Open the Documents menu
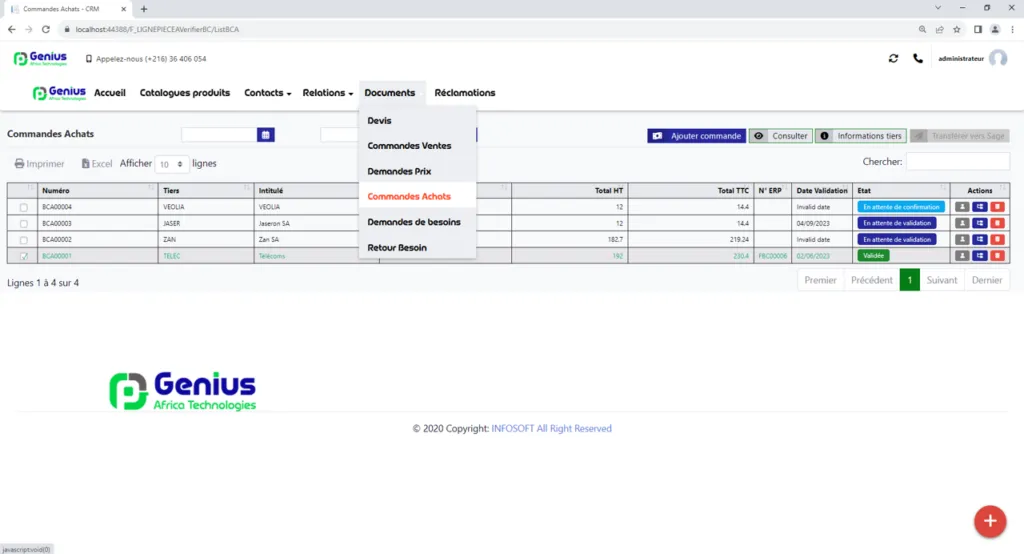This screenshot has height=554, width=1024. [390, 93]
